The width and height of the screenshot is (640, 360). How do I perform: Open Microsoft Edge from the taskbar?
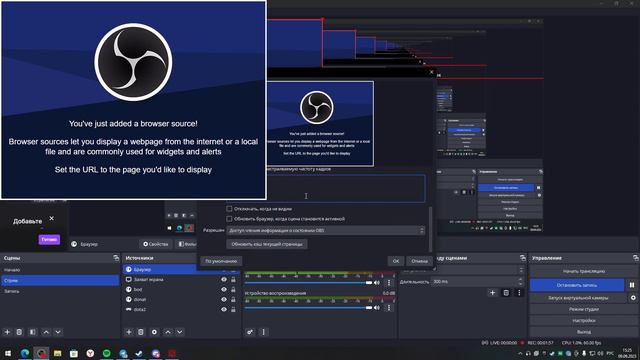click(x=24, y=353)
